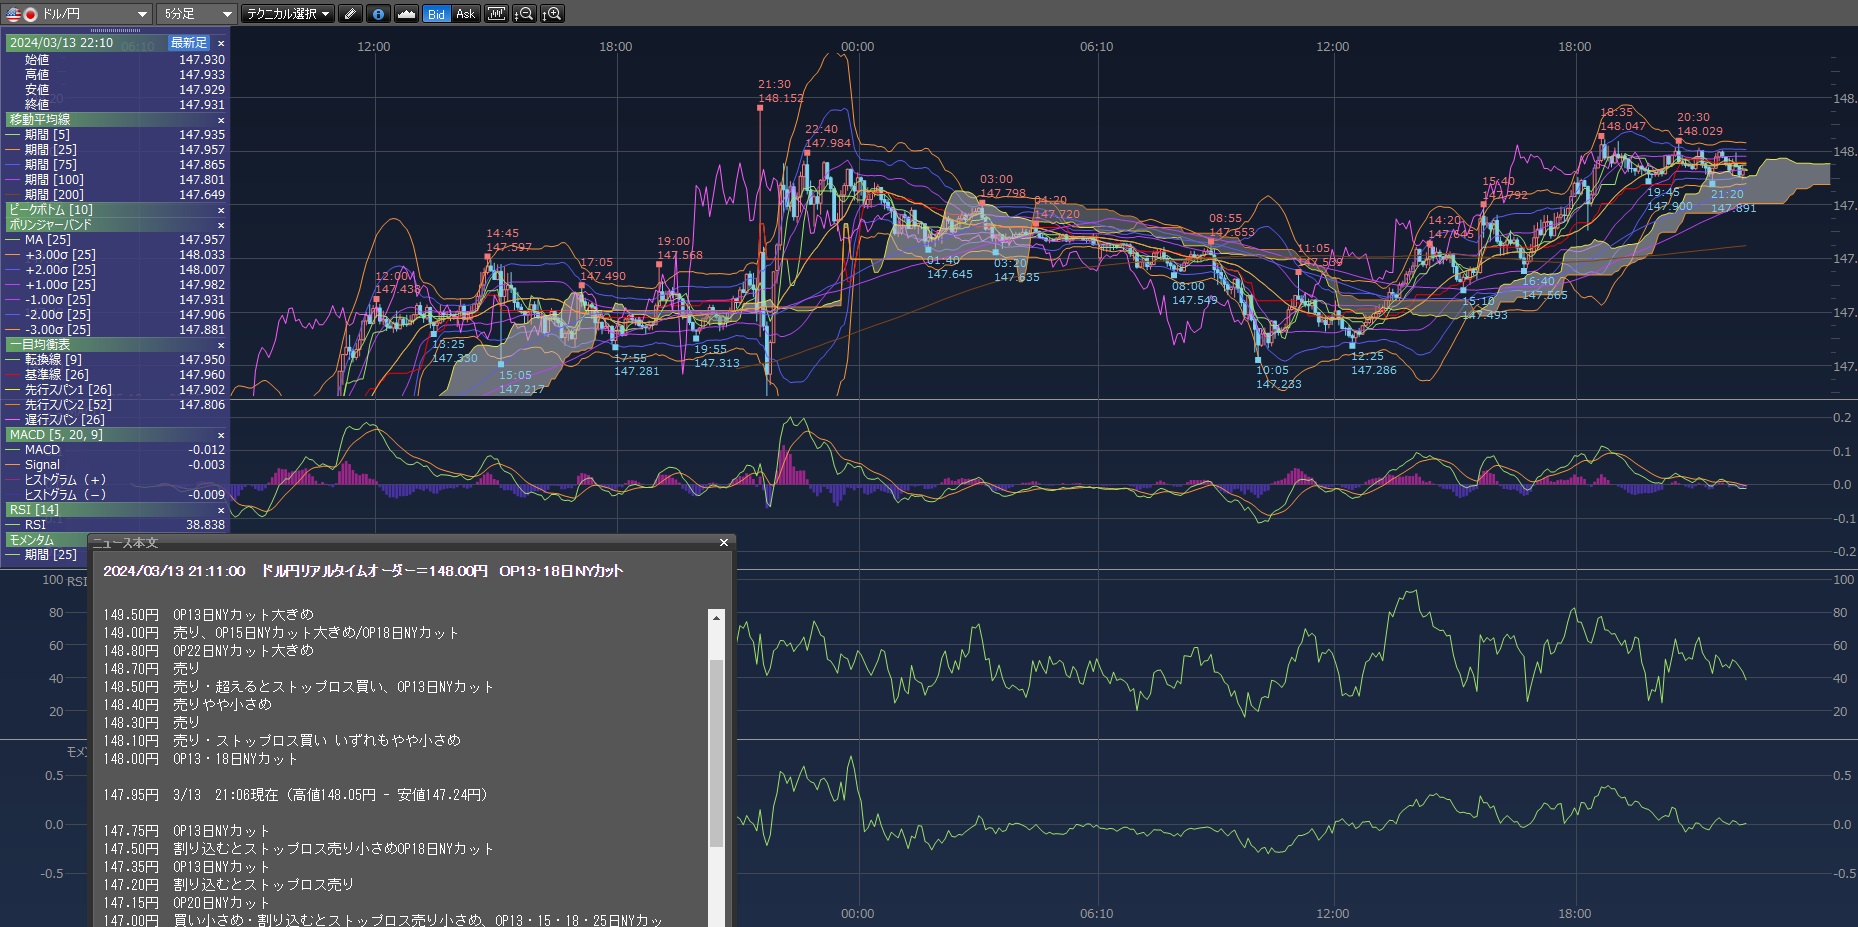Image resolution: width=1858 pixels, height=927 pixels.
Task: Open the テクニカル選択 dropdown menu
Action: pyautogui.click(x=288, y=14)
